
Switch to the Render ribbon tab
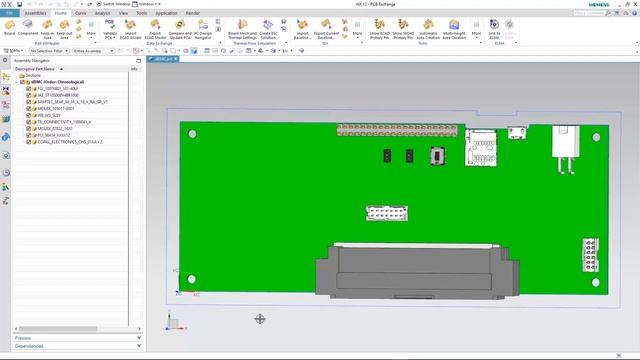193,13
